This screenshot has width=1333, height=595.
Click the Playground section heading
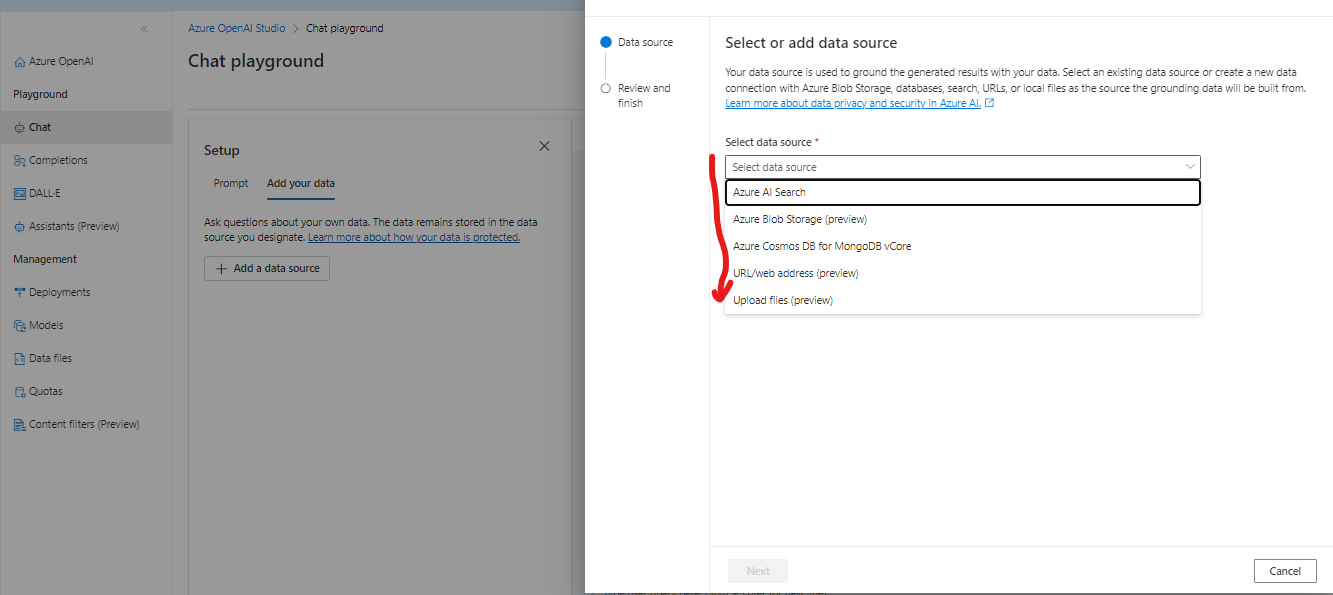tap(40, 94)
